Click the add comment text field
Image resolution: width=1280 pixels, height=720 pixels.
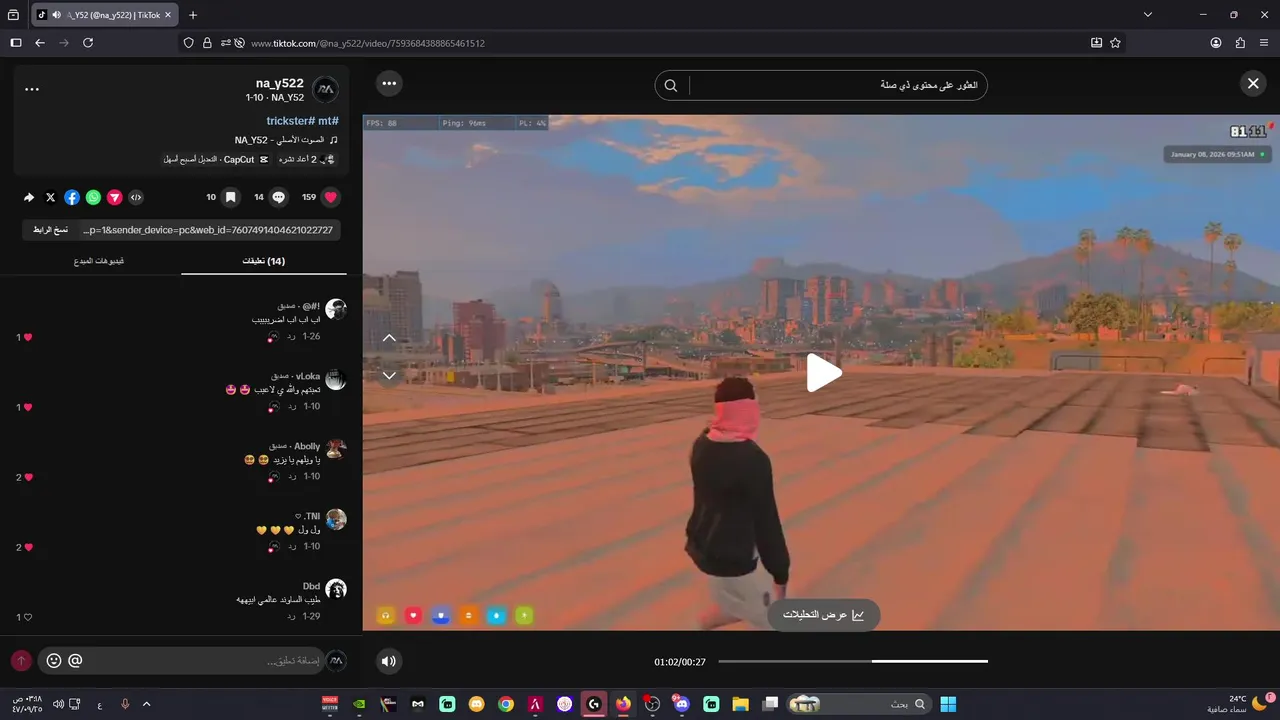[207, 661]
